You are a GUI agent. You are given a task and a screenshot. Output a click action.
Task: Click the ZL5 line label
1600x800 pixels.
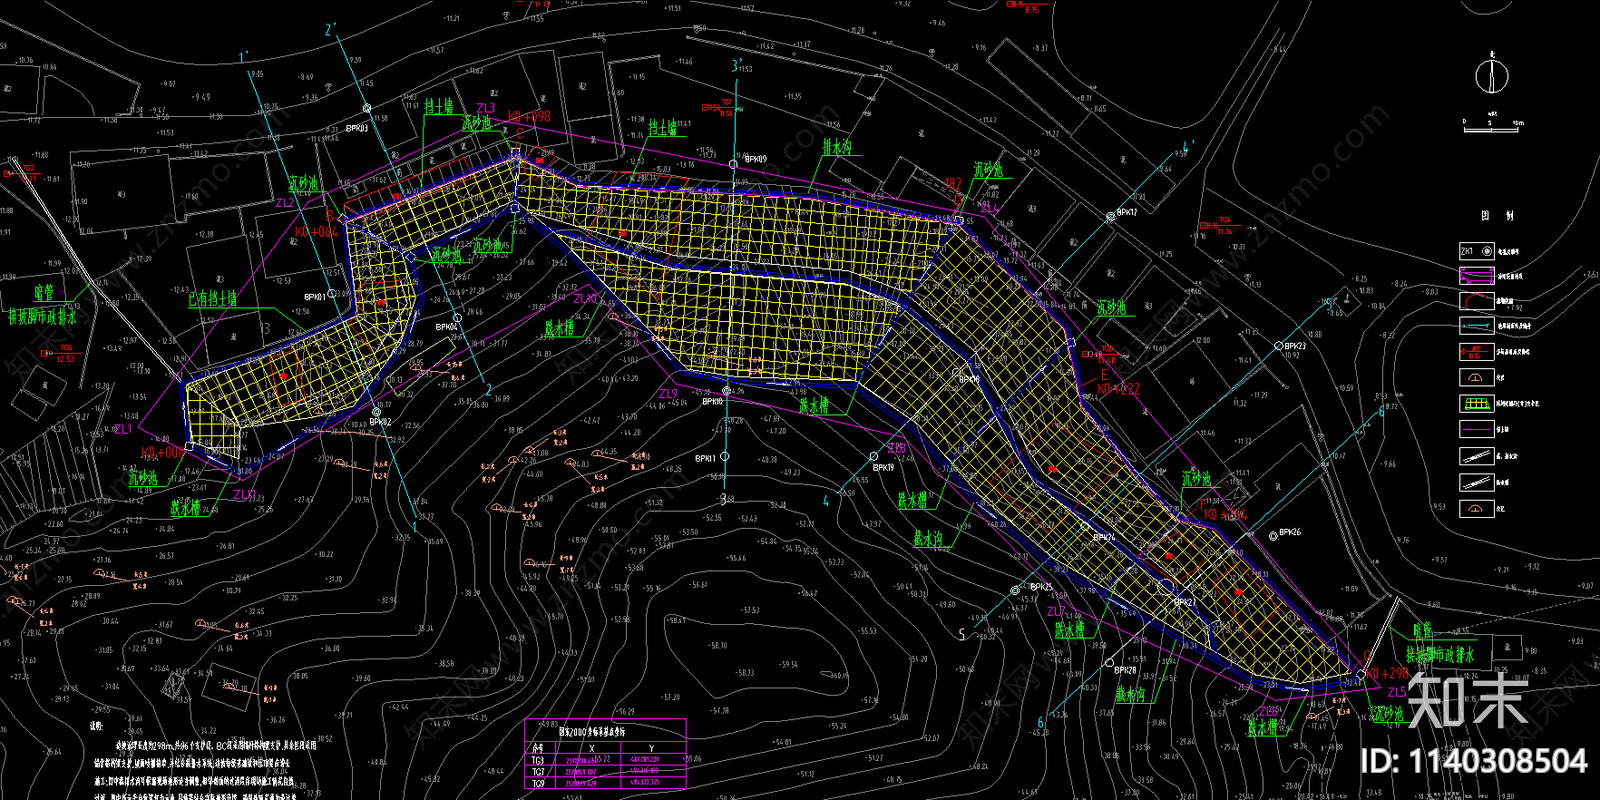pyautogui.click(x=1397, y=692)
